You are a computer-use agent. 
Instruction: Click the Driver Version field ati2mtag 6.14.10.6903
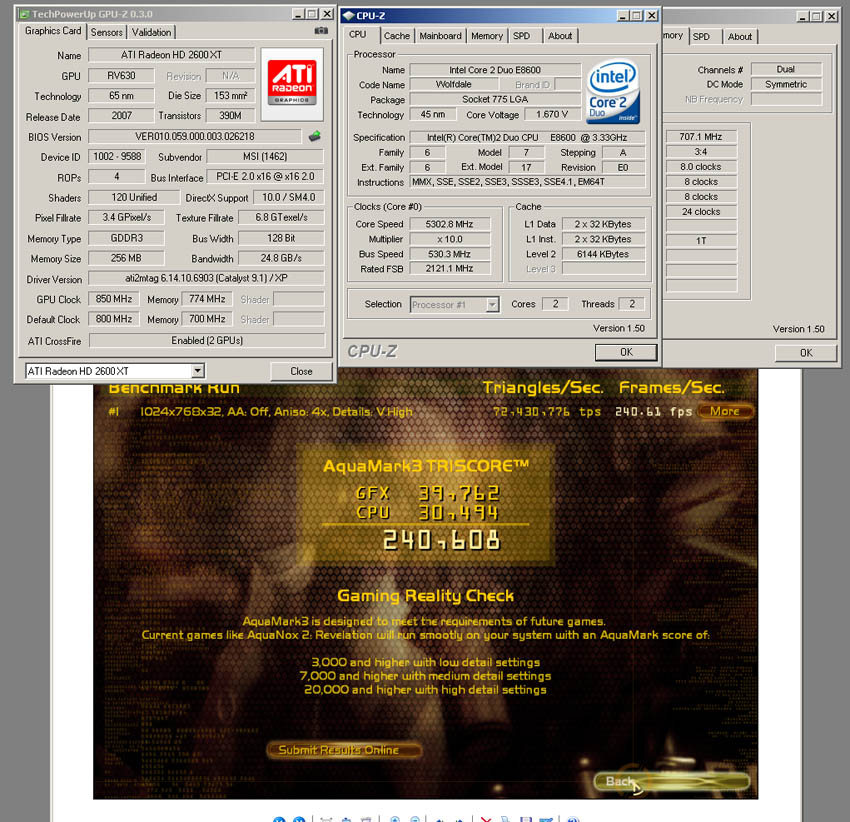point(206,279)
